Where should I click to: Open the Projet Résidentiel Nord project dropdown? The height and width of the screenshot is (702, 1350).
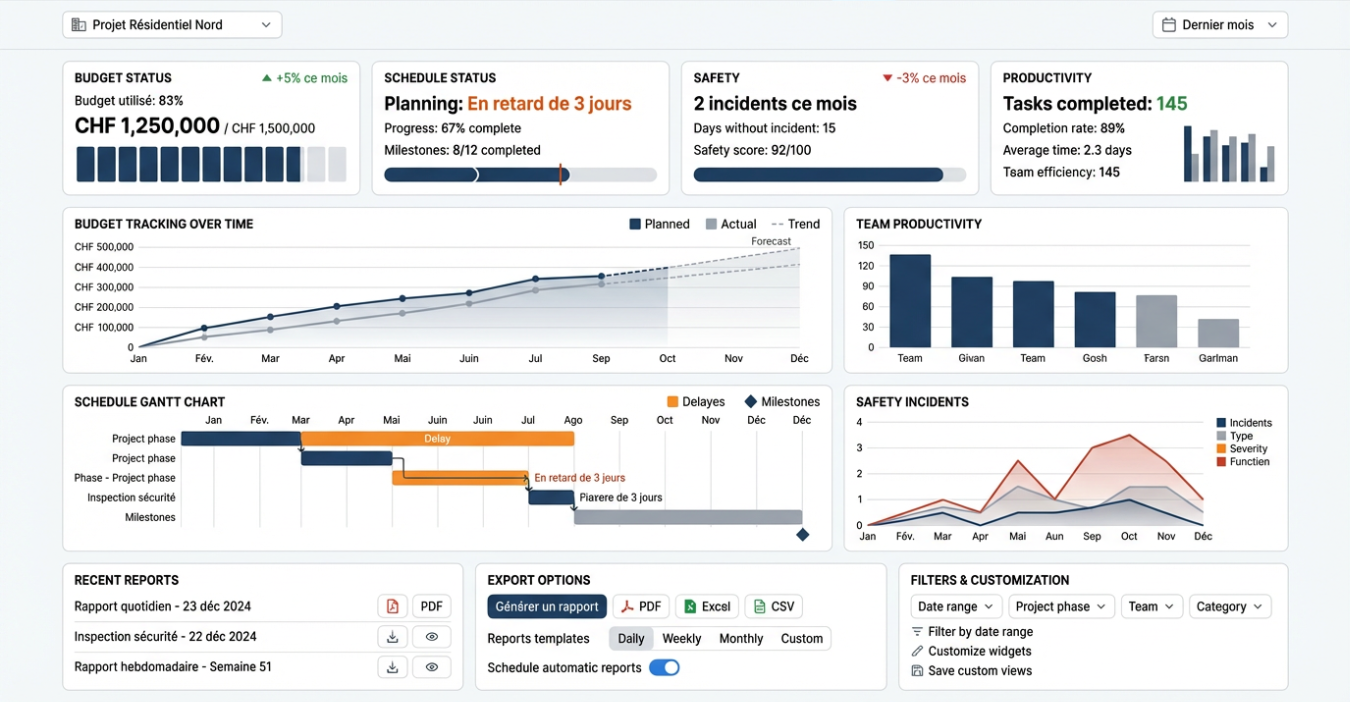coord(172,25)
